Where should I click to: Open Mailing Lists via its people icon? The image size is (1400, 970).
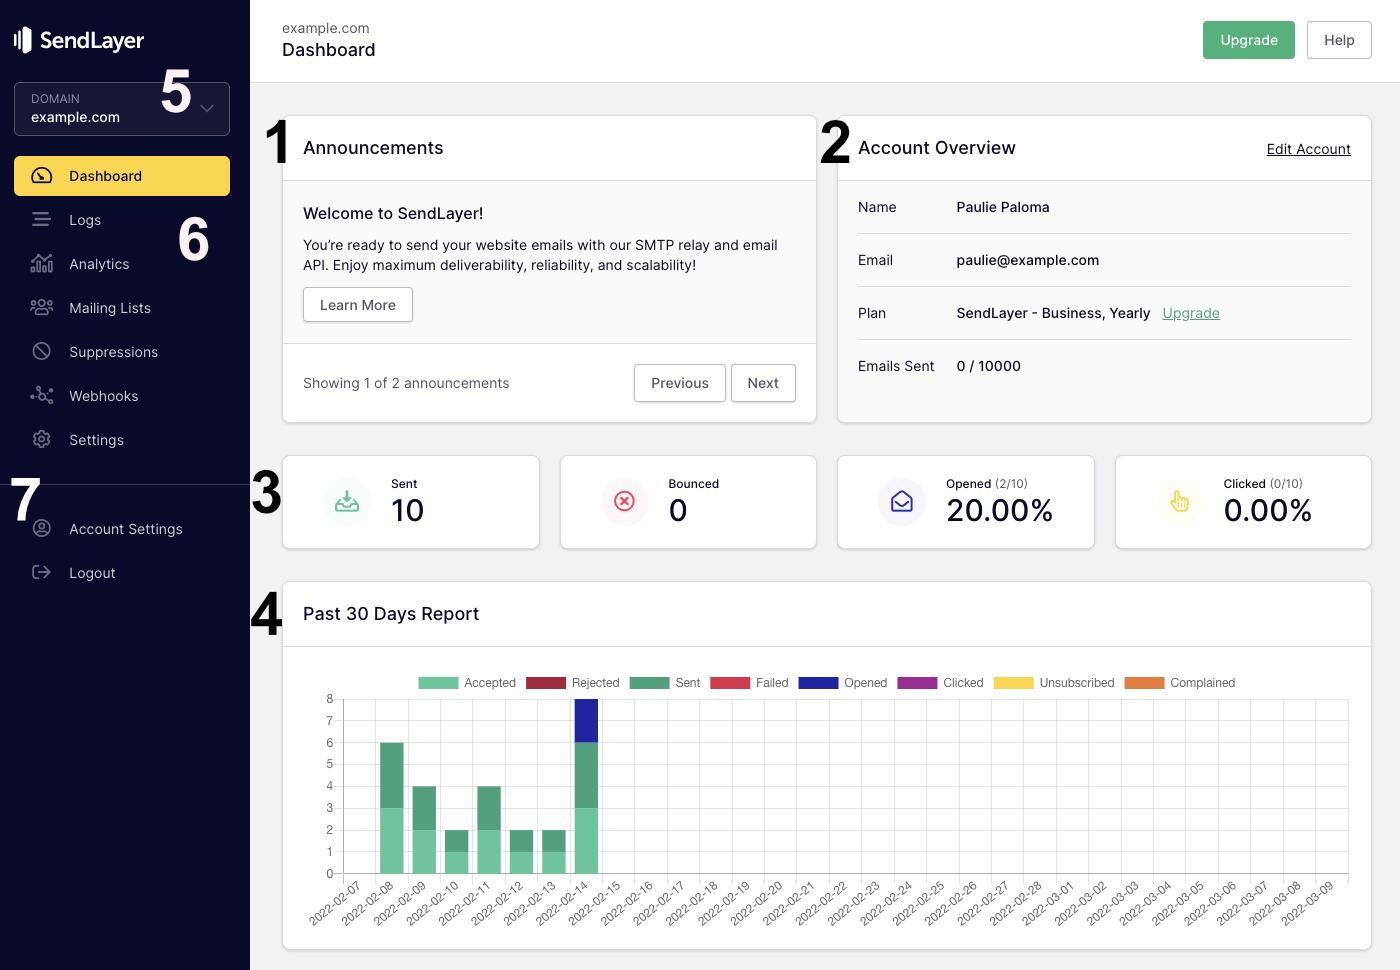click(x=41, y=307)
